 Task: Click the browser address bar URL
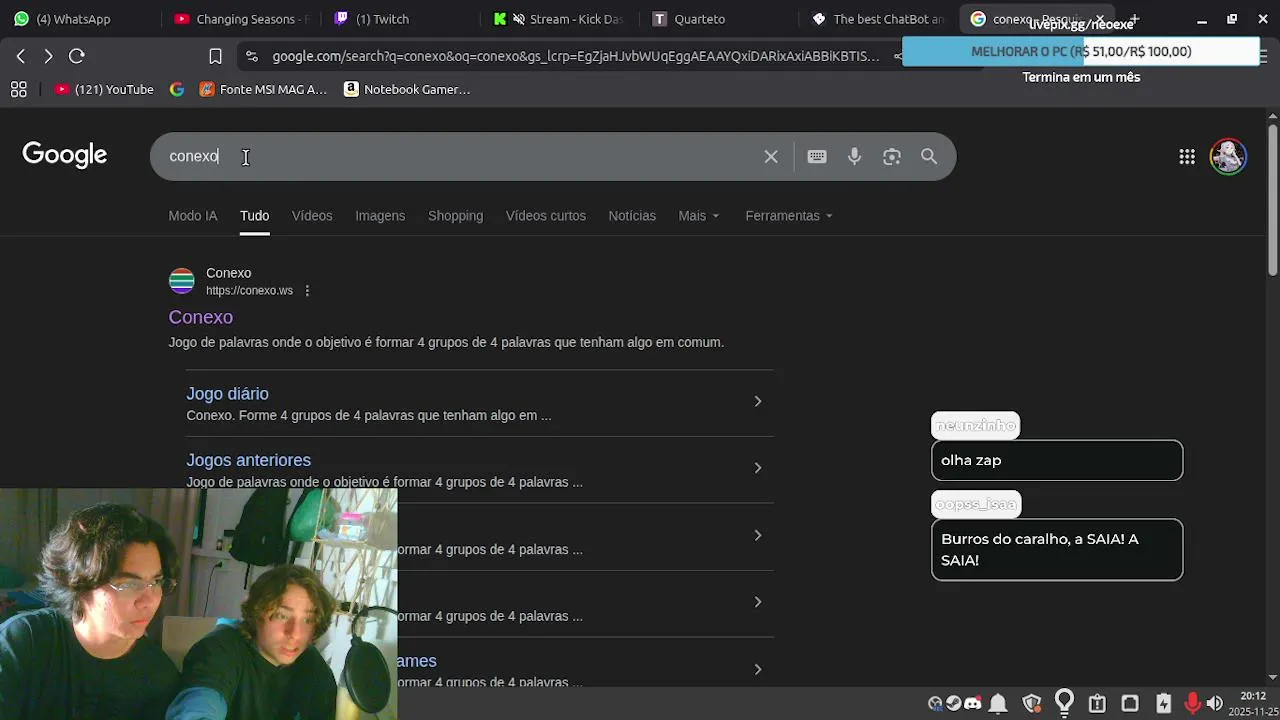pos(575,56)
